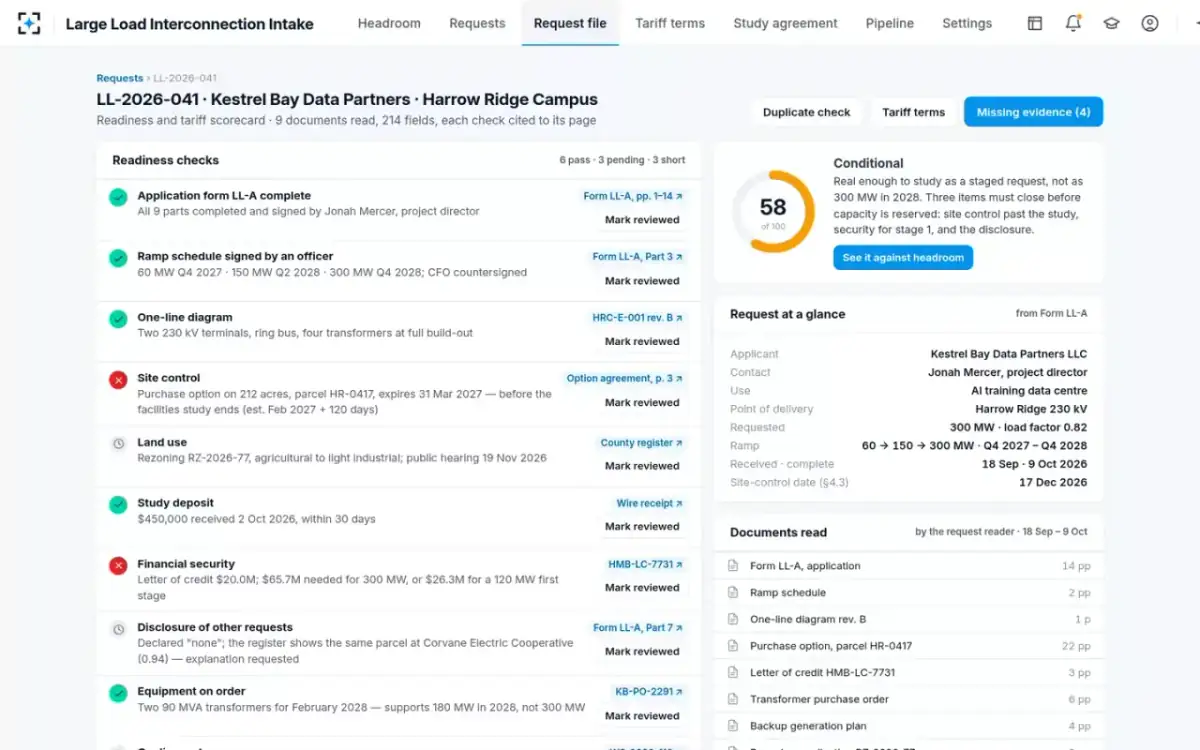
Task: Click the Tariff terms button beside Duplicate check
Action: point(913,112)
